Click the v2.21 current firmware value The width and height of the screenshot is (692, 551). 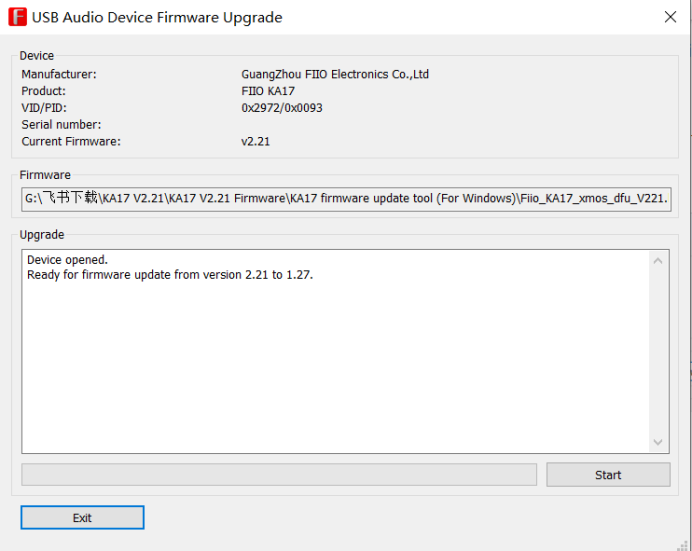(256, 141)
